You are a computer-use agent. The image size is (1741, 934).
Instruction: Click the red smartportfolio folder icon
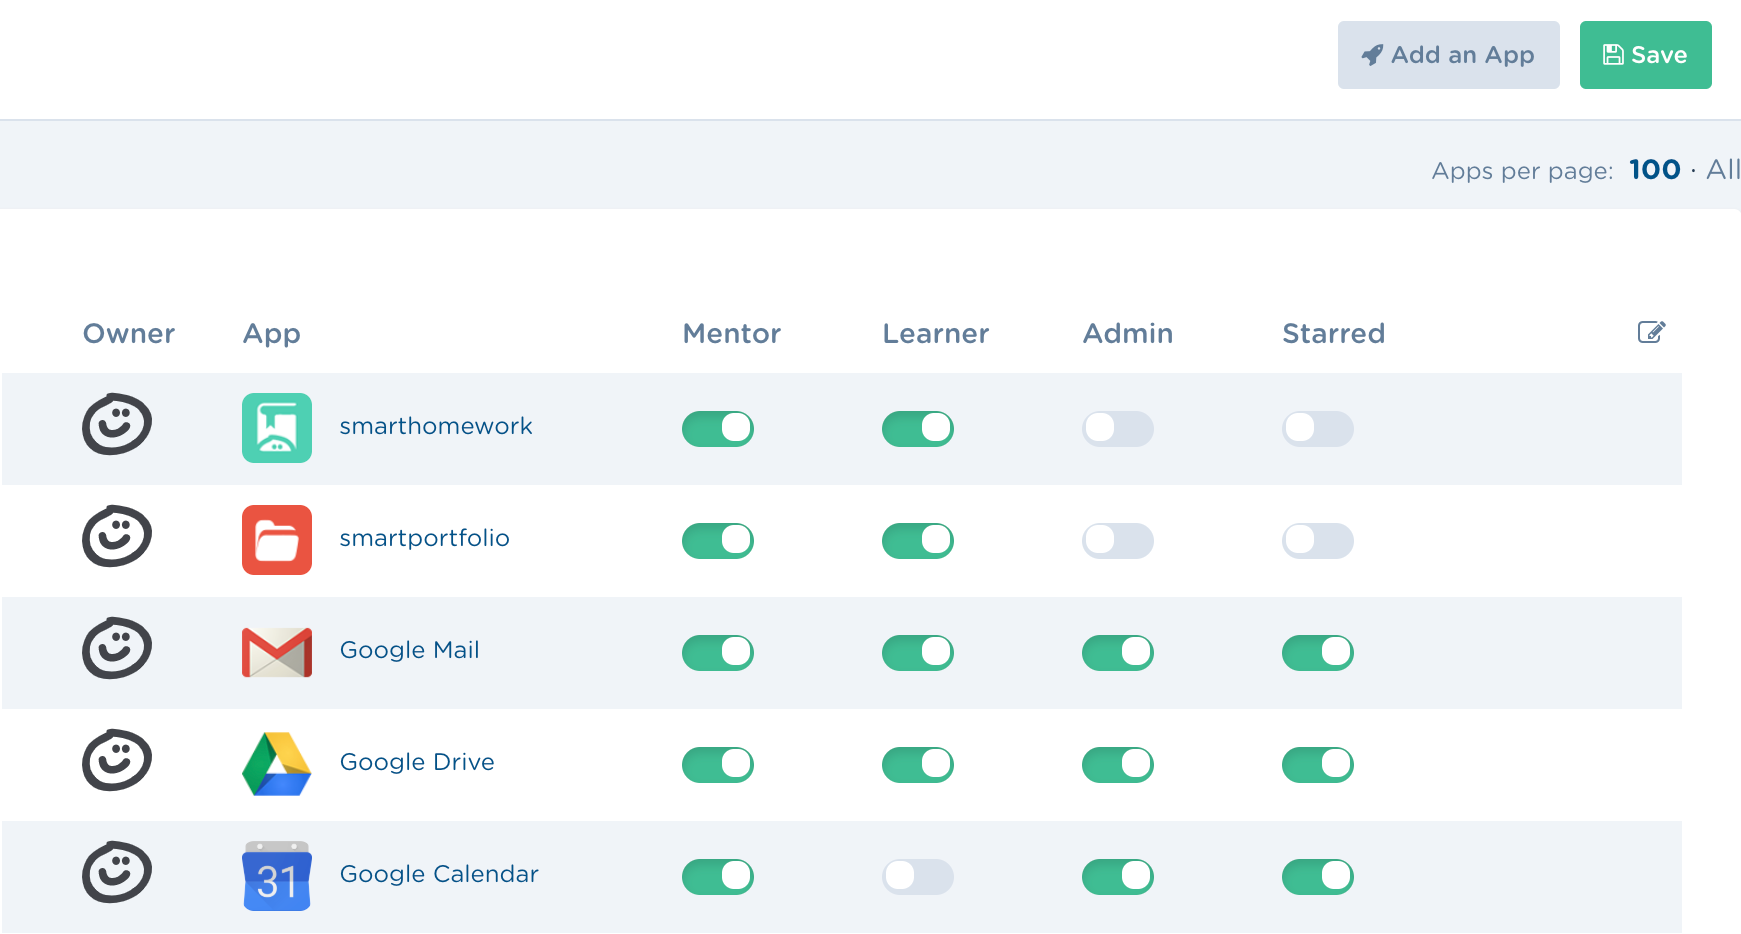277,540
